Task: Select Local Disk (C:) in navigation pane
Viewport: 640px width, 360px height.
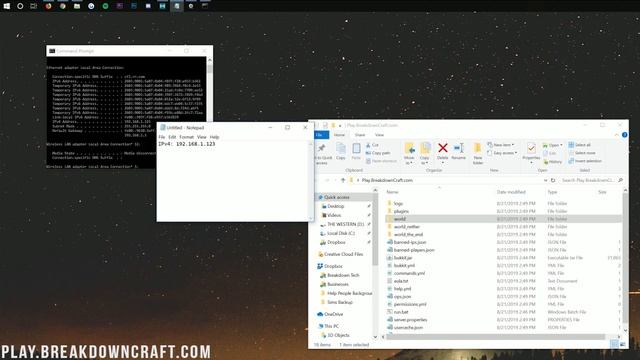Action: (x=340, y=233)
